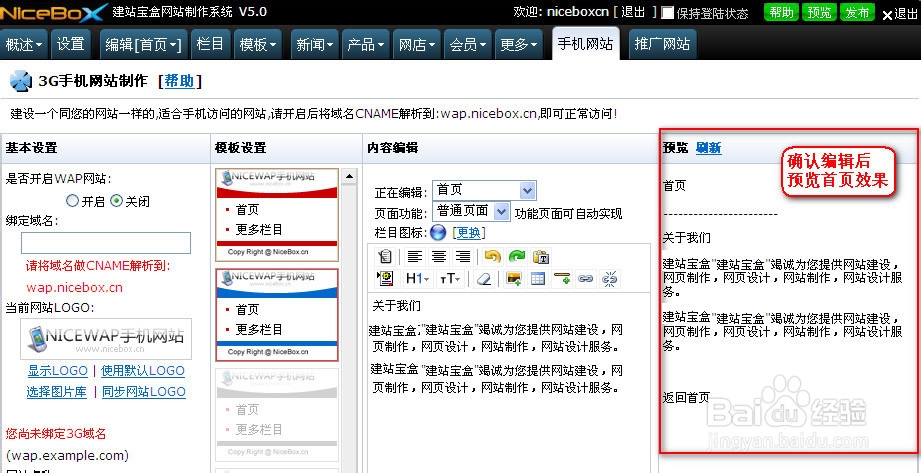Image resolution: width=921 pixels, height=473 pixels.
Task: Expand the 新闻 menu
Action: [x=315, y=45]
